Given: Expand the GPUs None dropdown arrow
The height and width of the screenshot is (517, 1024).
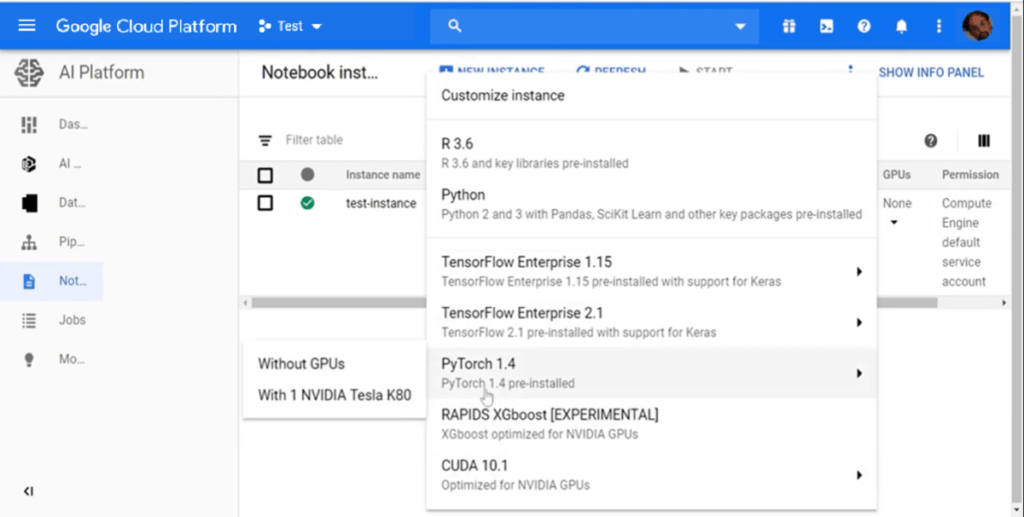Looking at the screenshot, I should coord(894,223).
